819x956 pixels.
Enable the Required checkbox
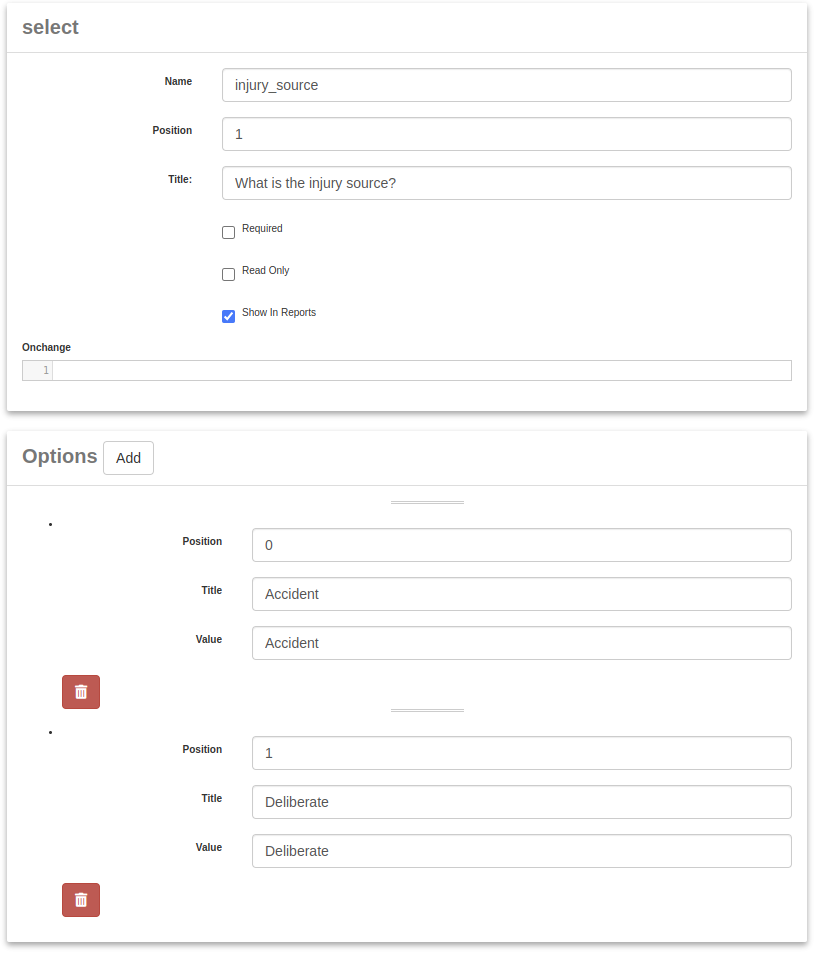[x=229, y=233]
